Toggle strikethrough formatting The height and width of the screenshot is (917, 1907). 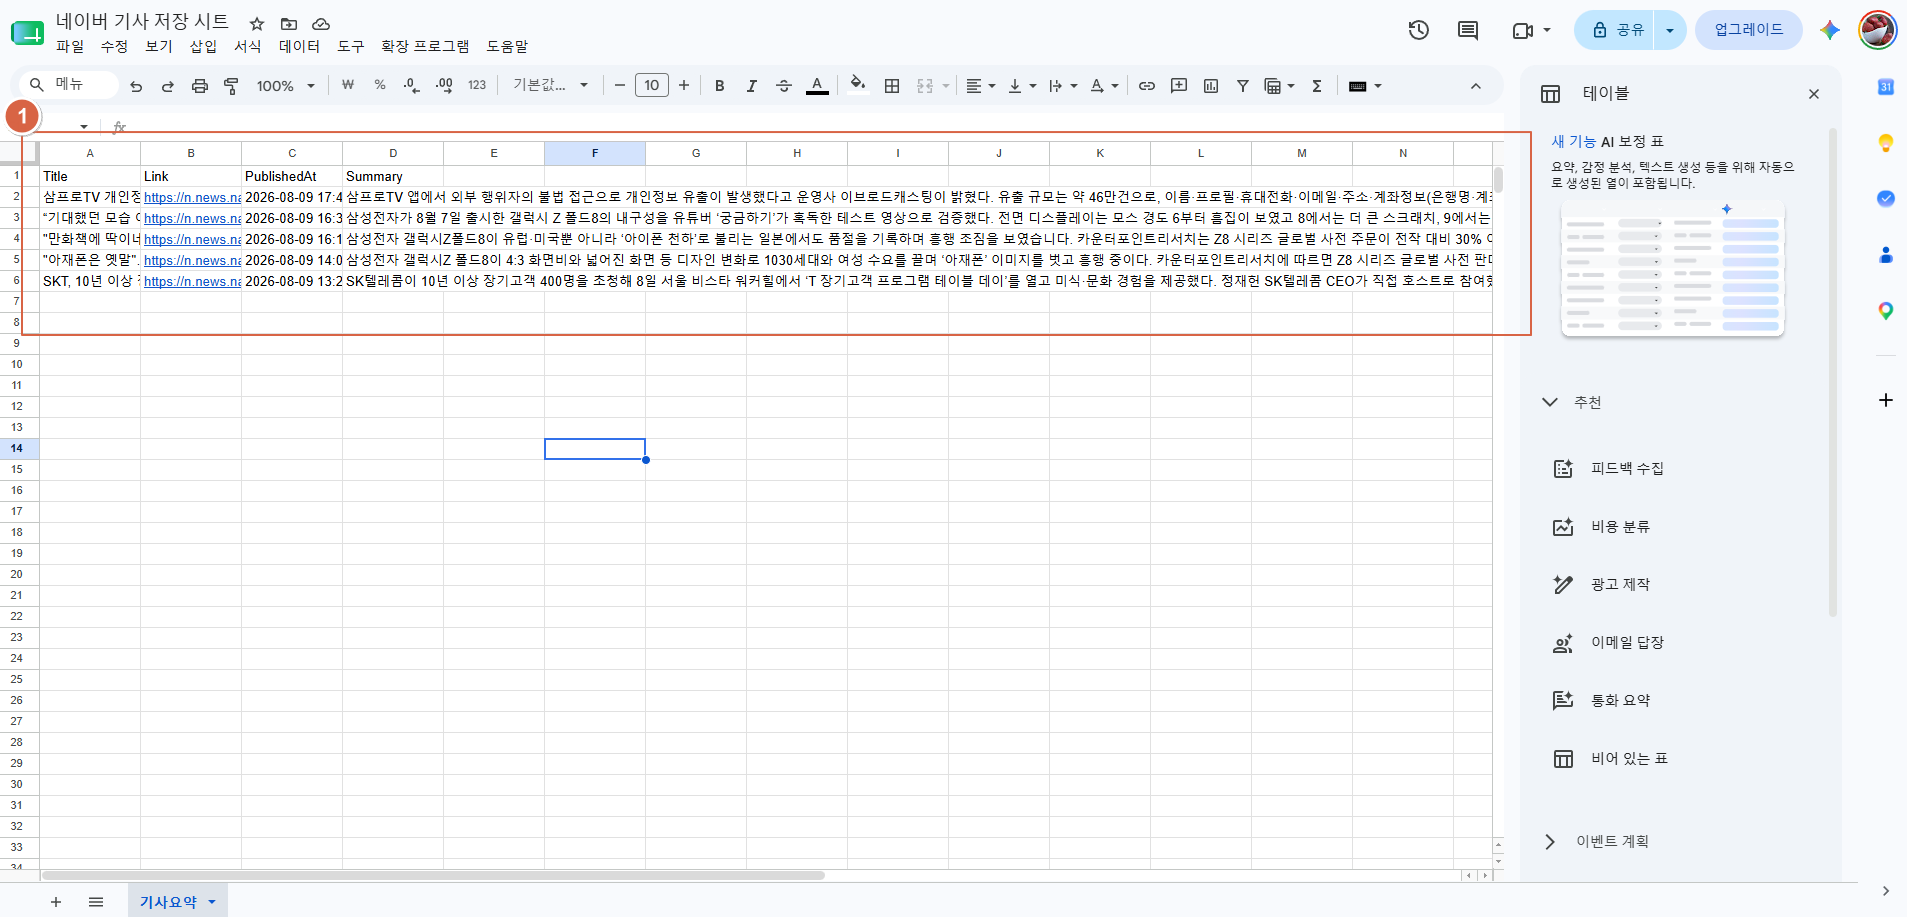coord(784,86)
